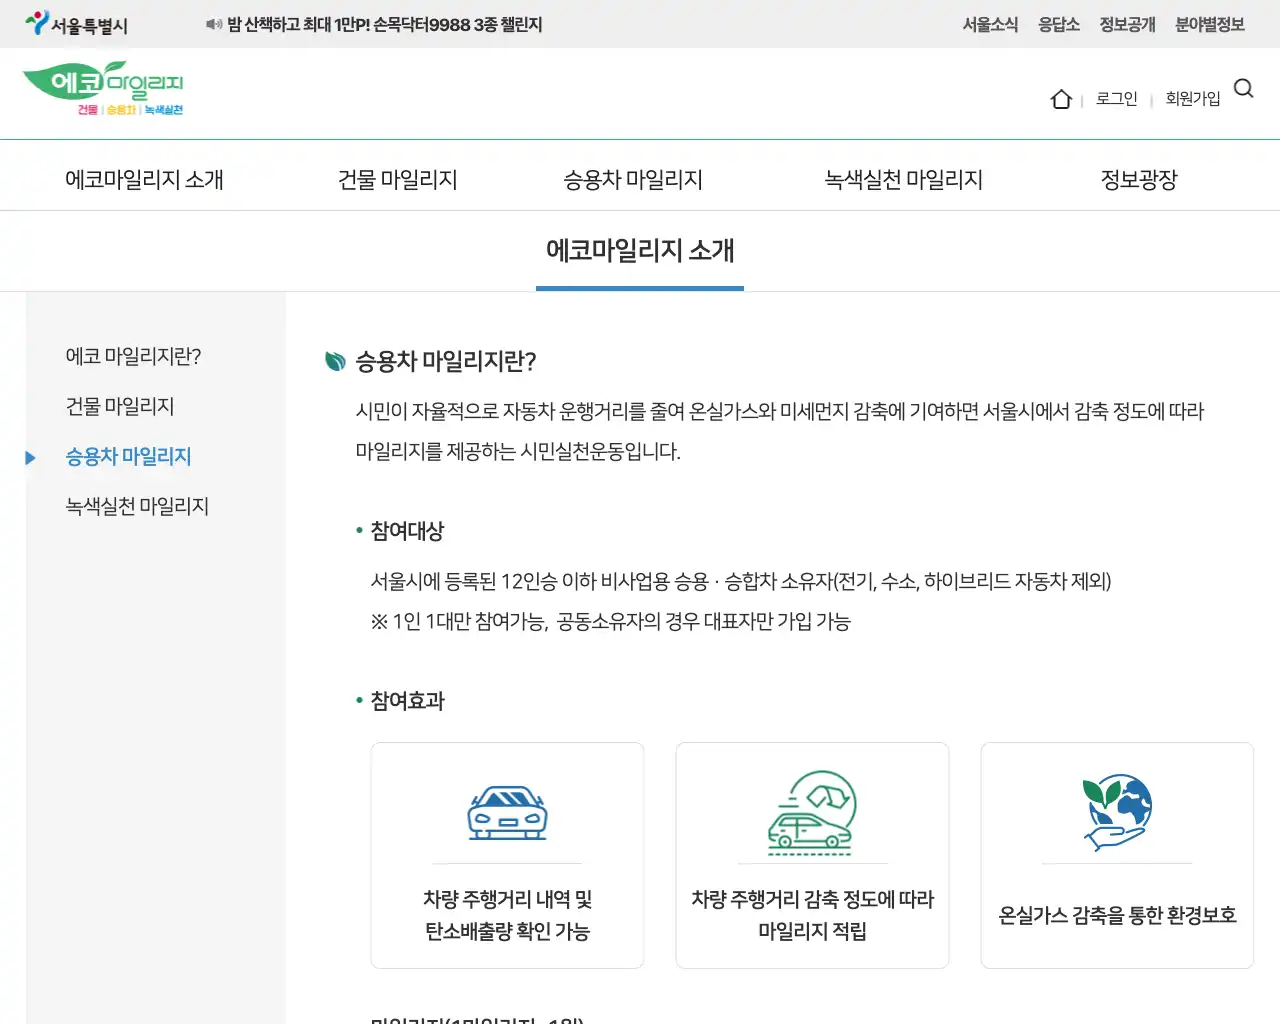Click the 에코마일리지 site logo
The height and width of the screenshot is (1024, 1280).
click(x=103, y=89)
